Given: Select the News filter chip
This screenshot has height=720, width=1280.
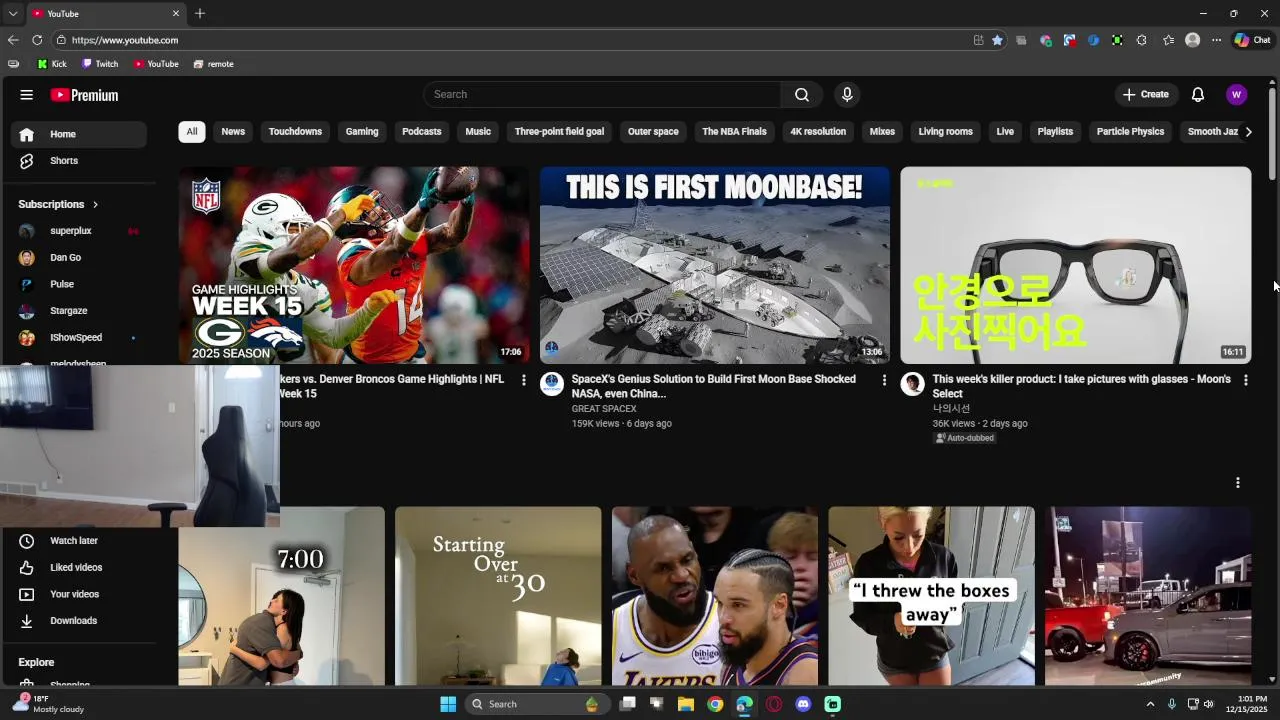Looking at the screenshot, I should point(233,132).
